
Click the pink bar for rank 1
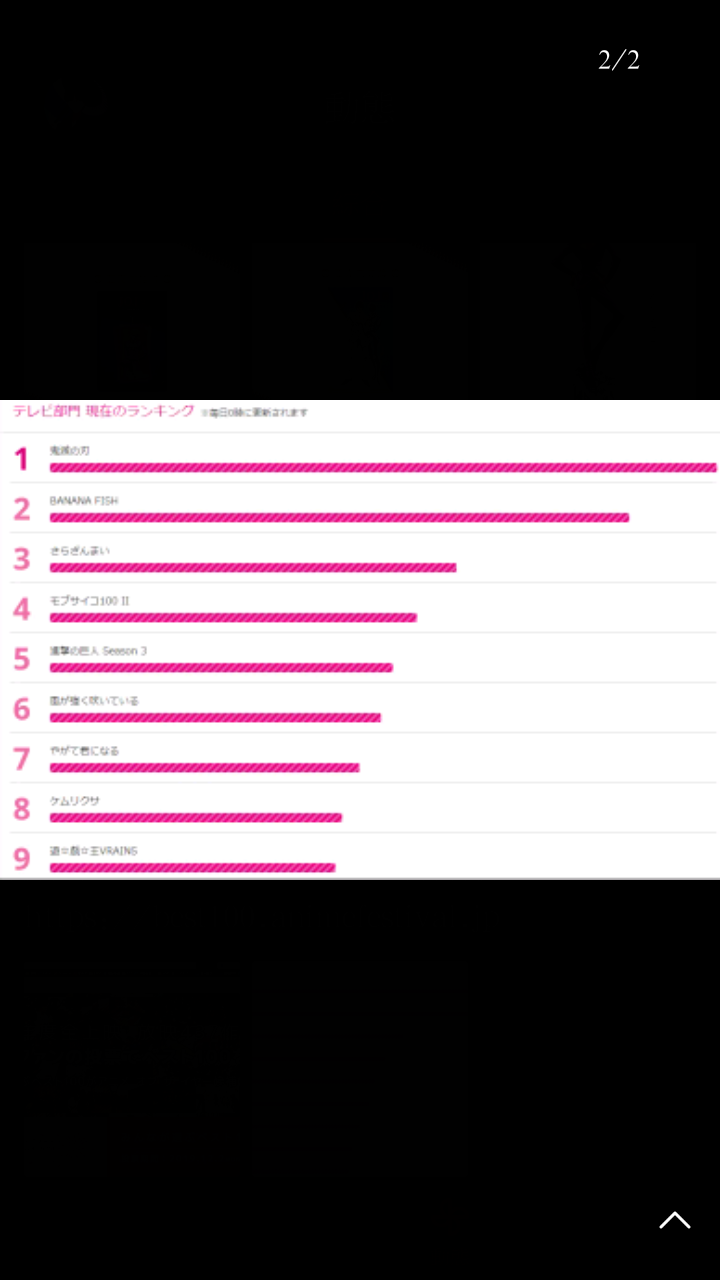pos(383,468)
